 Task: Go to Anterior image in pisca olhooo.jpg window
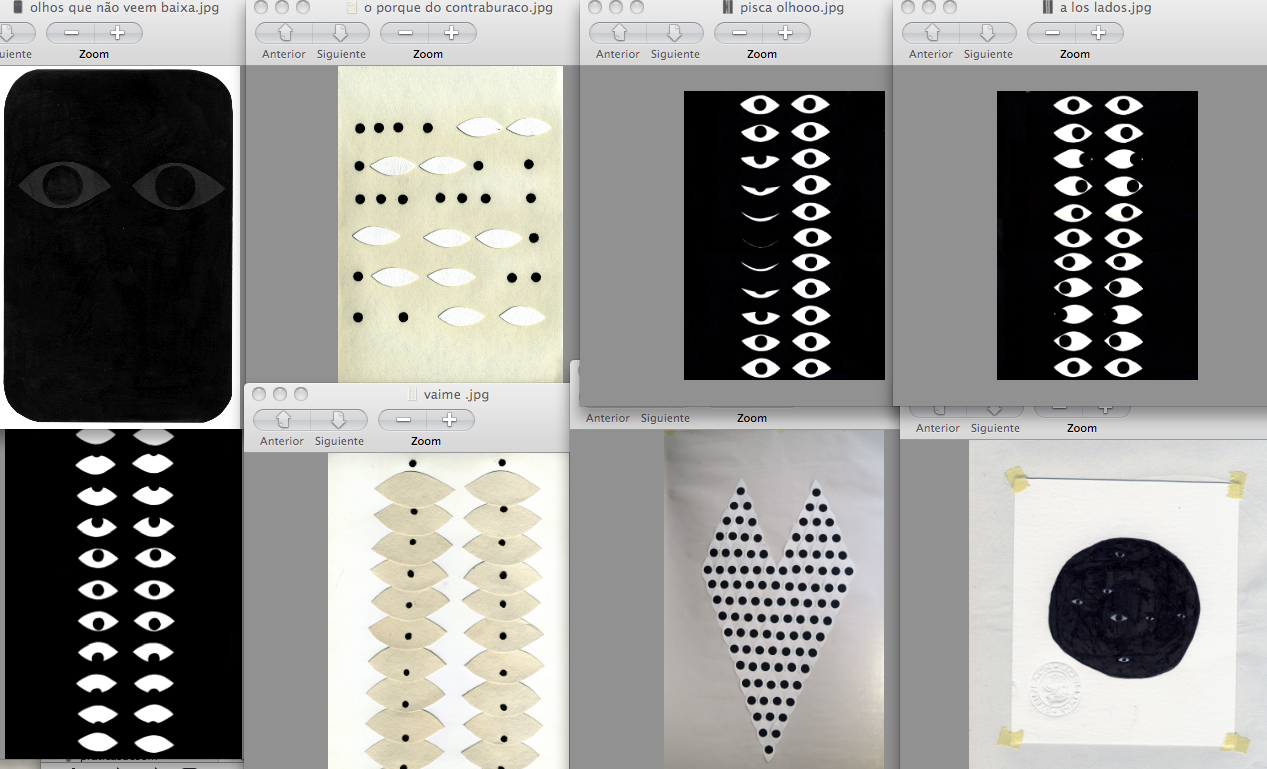click(618, 33)
